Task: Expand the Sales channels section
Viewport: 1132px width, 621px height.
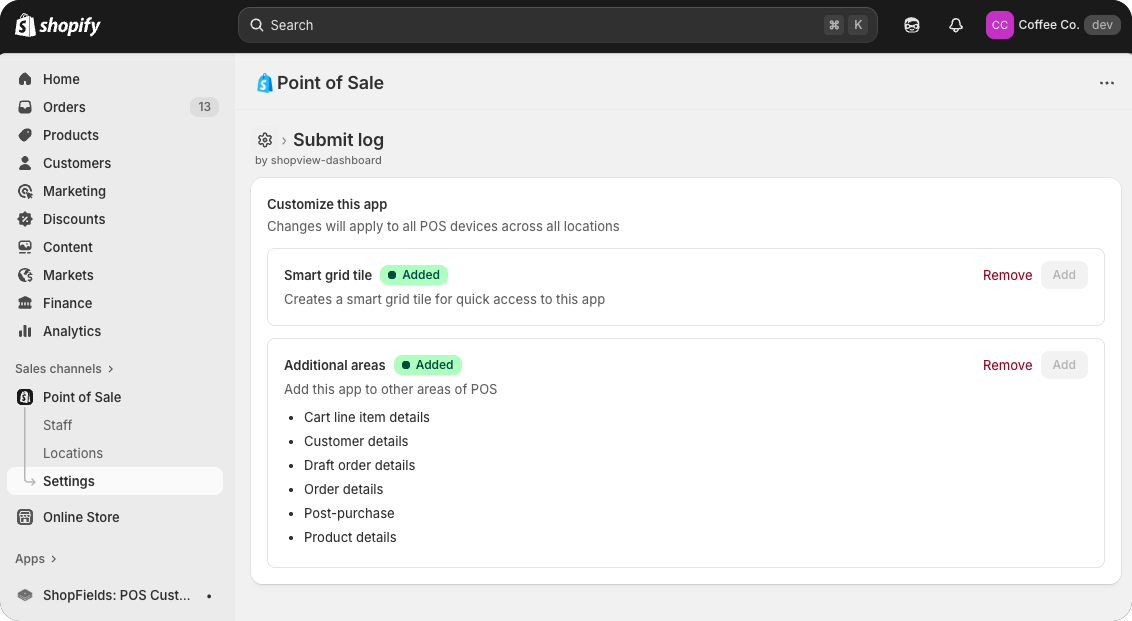Action: [x=64, y=368]
